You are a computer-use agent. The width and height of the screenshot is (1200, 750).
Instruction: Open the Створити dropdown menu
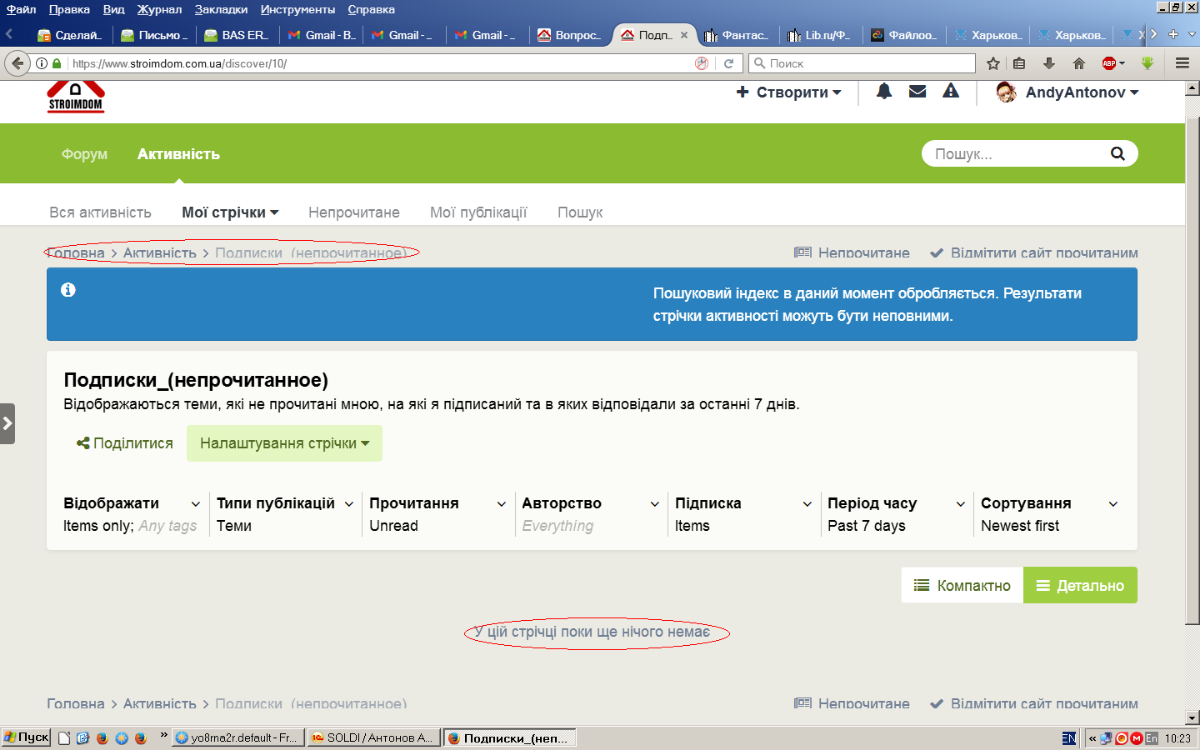pyautogui.click(x=789, y=92)
